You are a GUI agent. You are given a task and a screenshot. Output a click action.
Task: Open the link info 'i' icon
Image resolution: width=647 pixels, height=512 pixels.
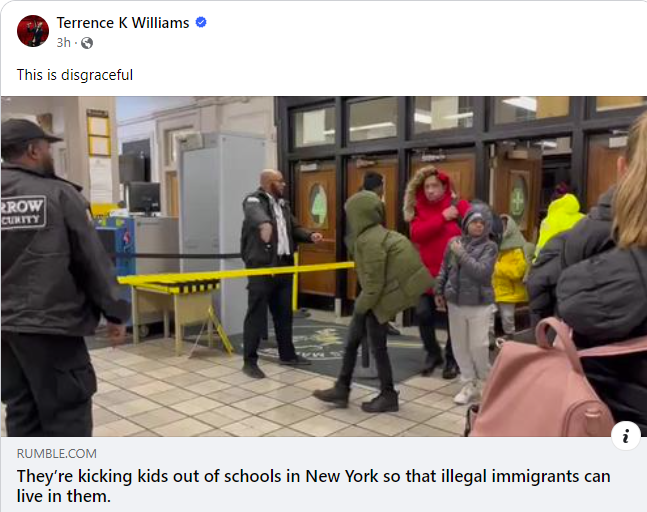626,436
